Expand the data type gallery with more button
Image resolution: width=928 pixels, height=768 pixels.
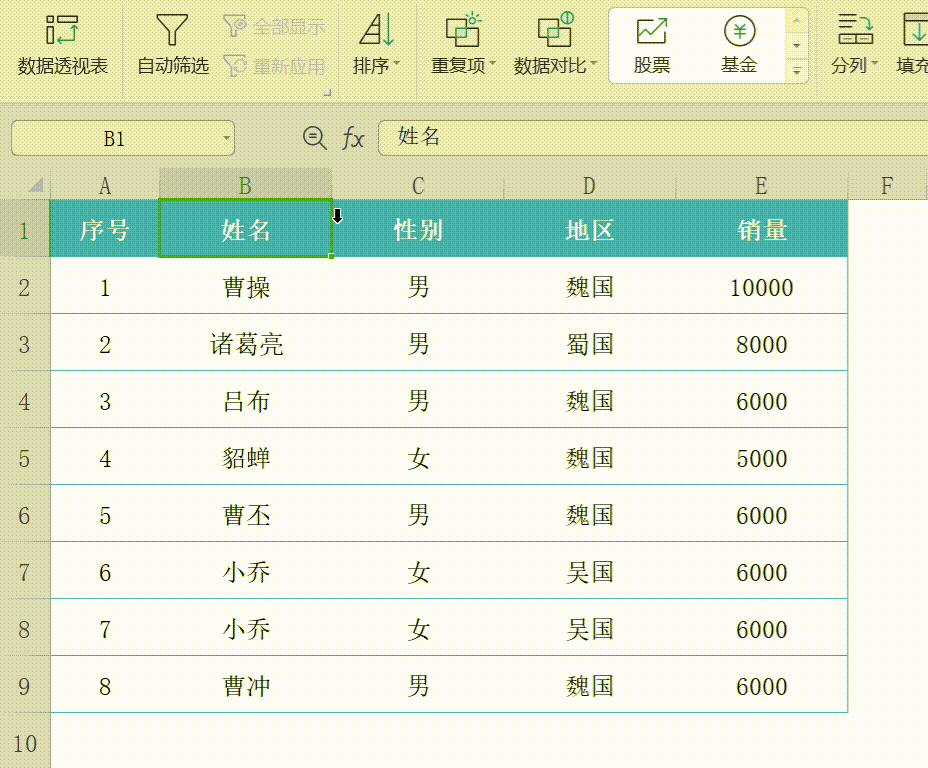click(795, 70)
